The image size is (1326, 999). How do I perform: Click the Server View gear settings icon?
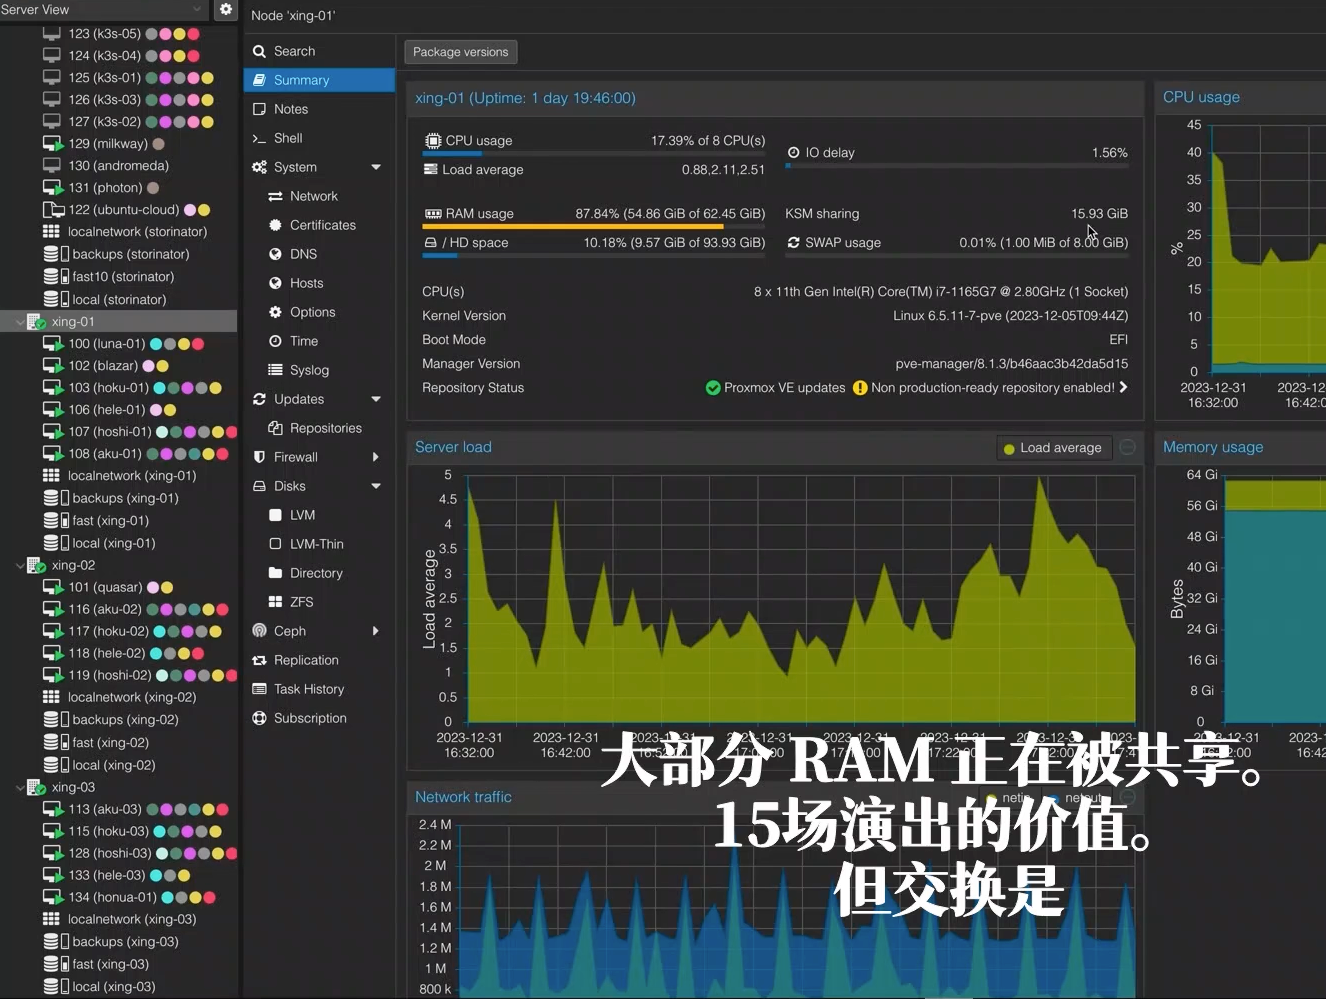[226, 9]
